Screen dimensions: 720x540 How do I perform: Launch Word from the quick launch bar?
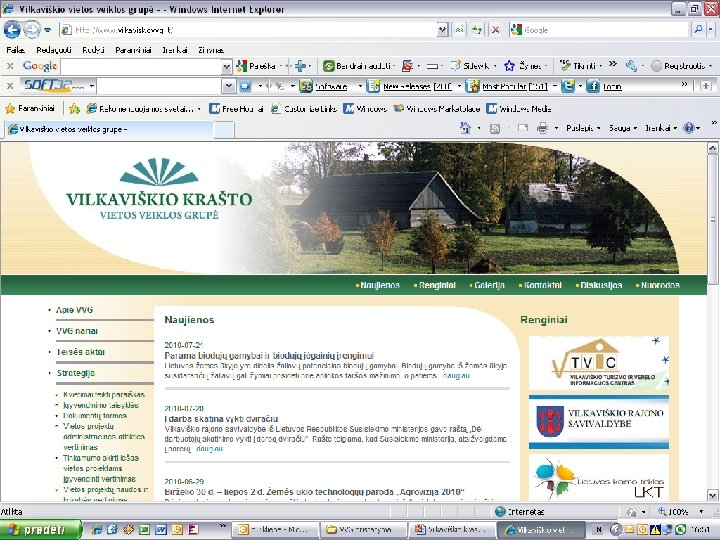(161, 529)
